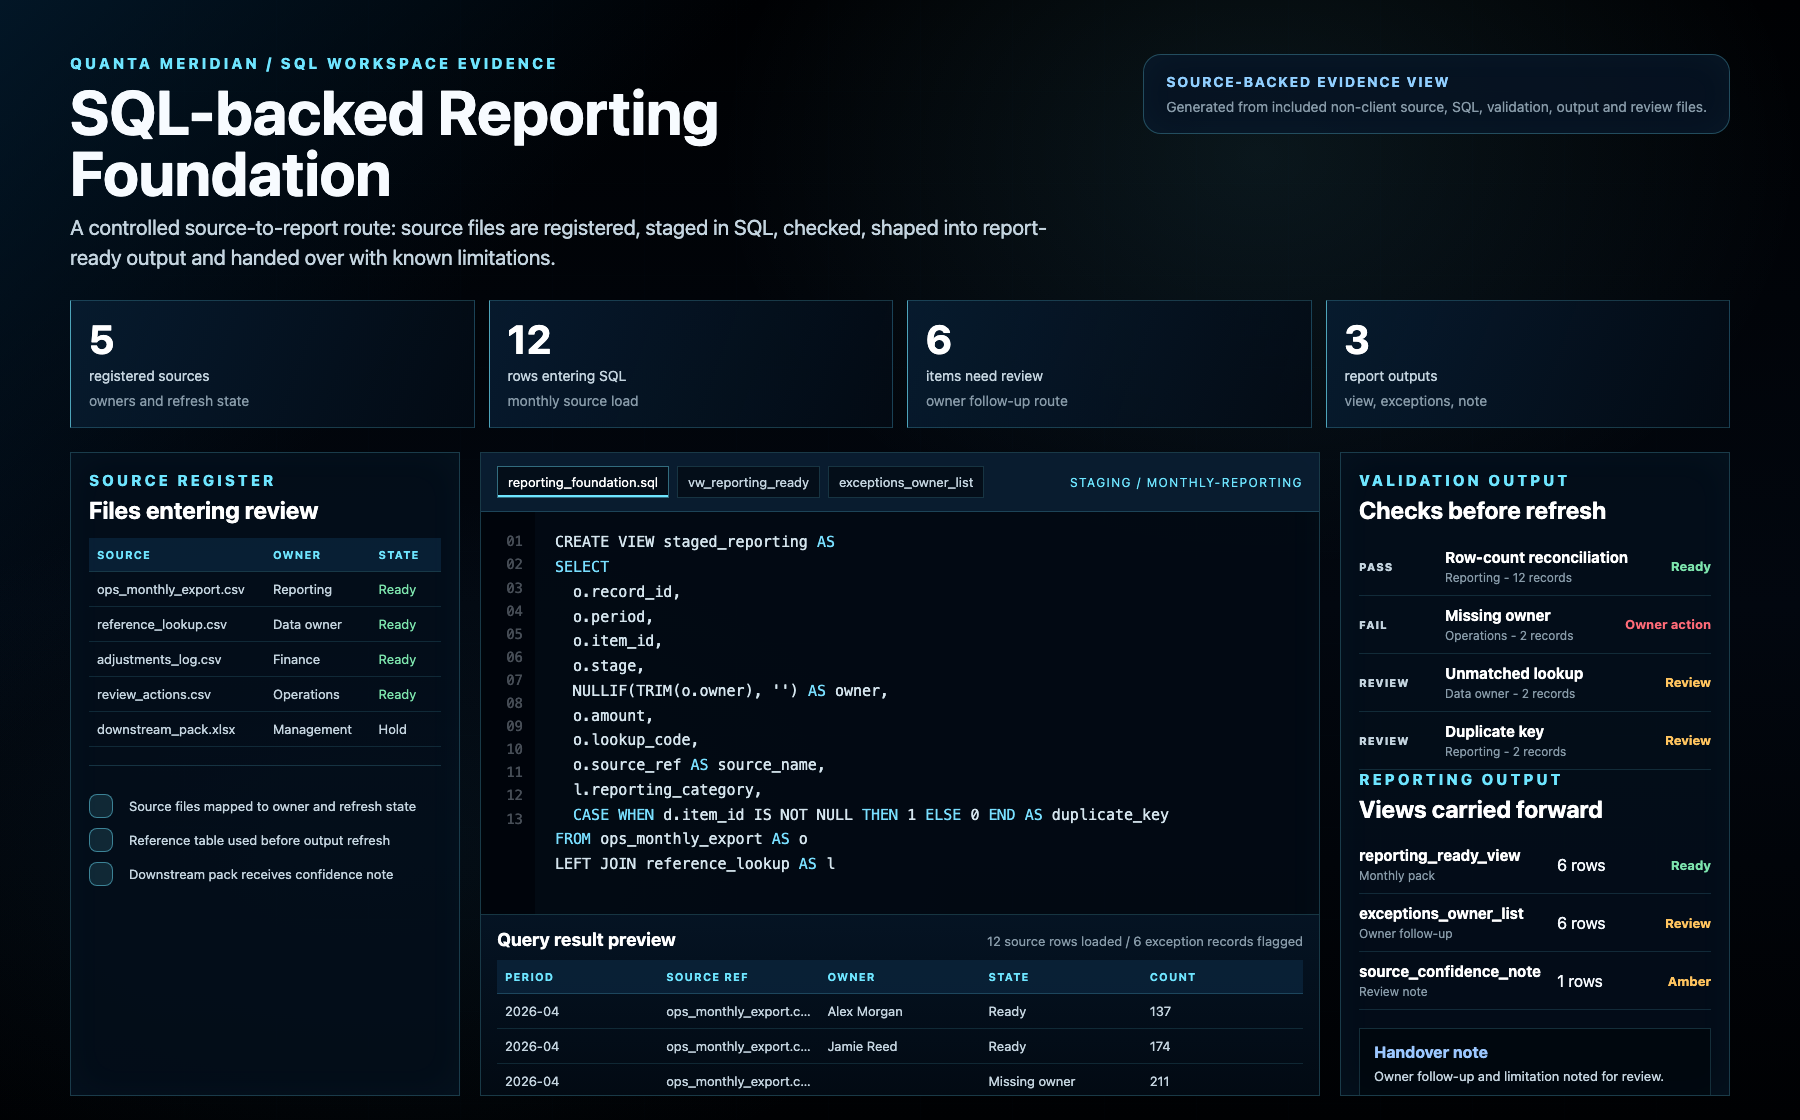Open exceptions_owner_list in Reporting Output
Screen dimensions: 1800x1120
tap(1535, 923)
